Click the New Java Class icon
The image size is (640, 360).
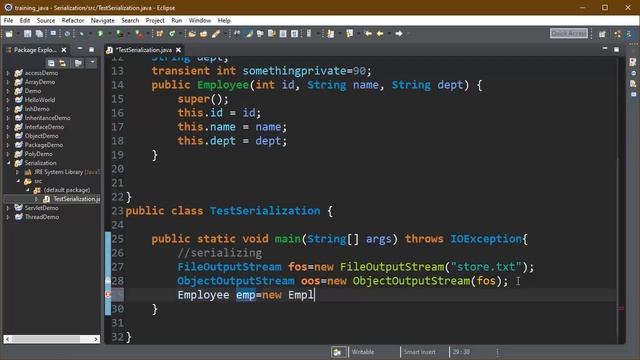click(172, 33)
